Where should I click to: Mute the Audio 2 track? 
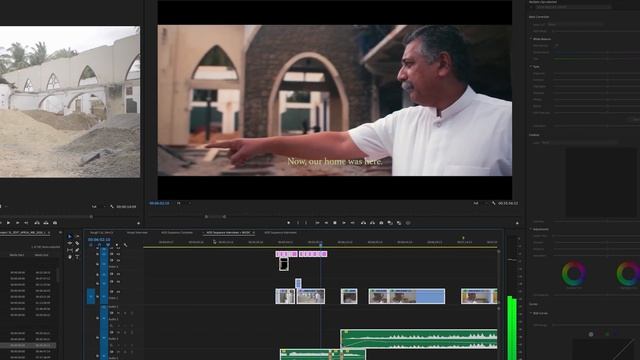tap(118, 333)
